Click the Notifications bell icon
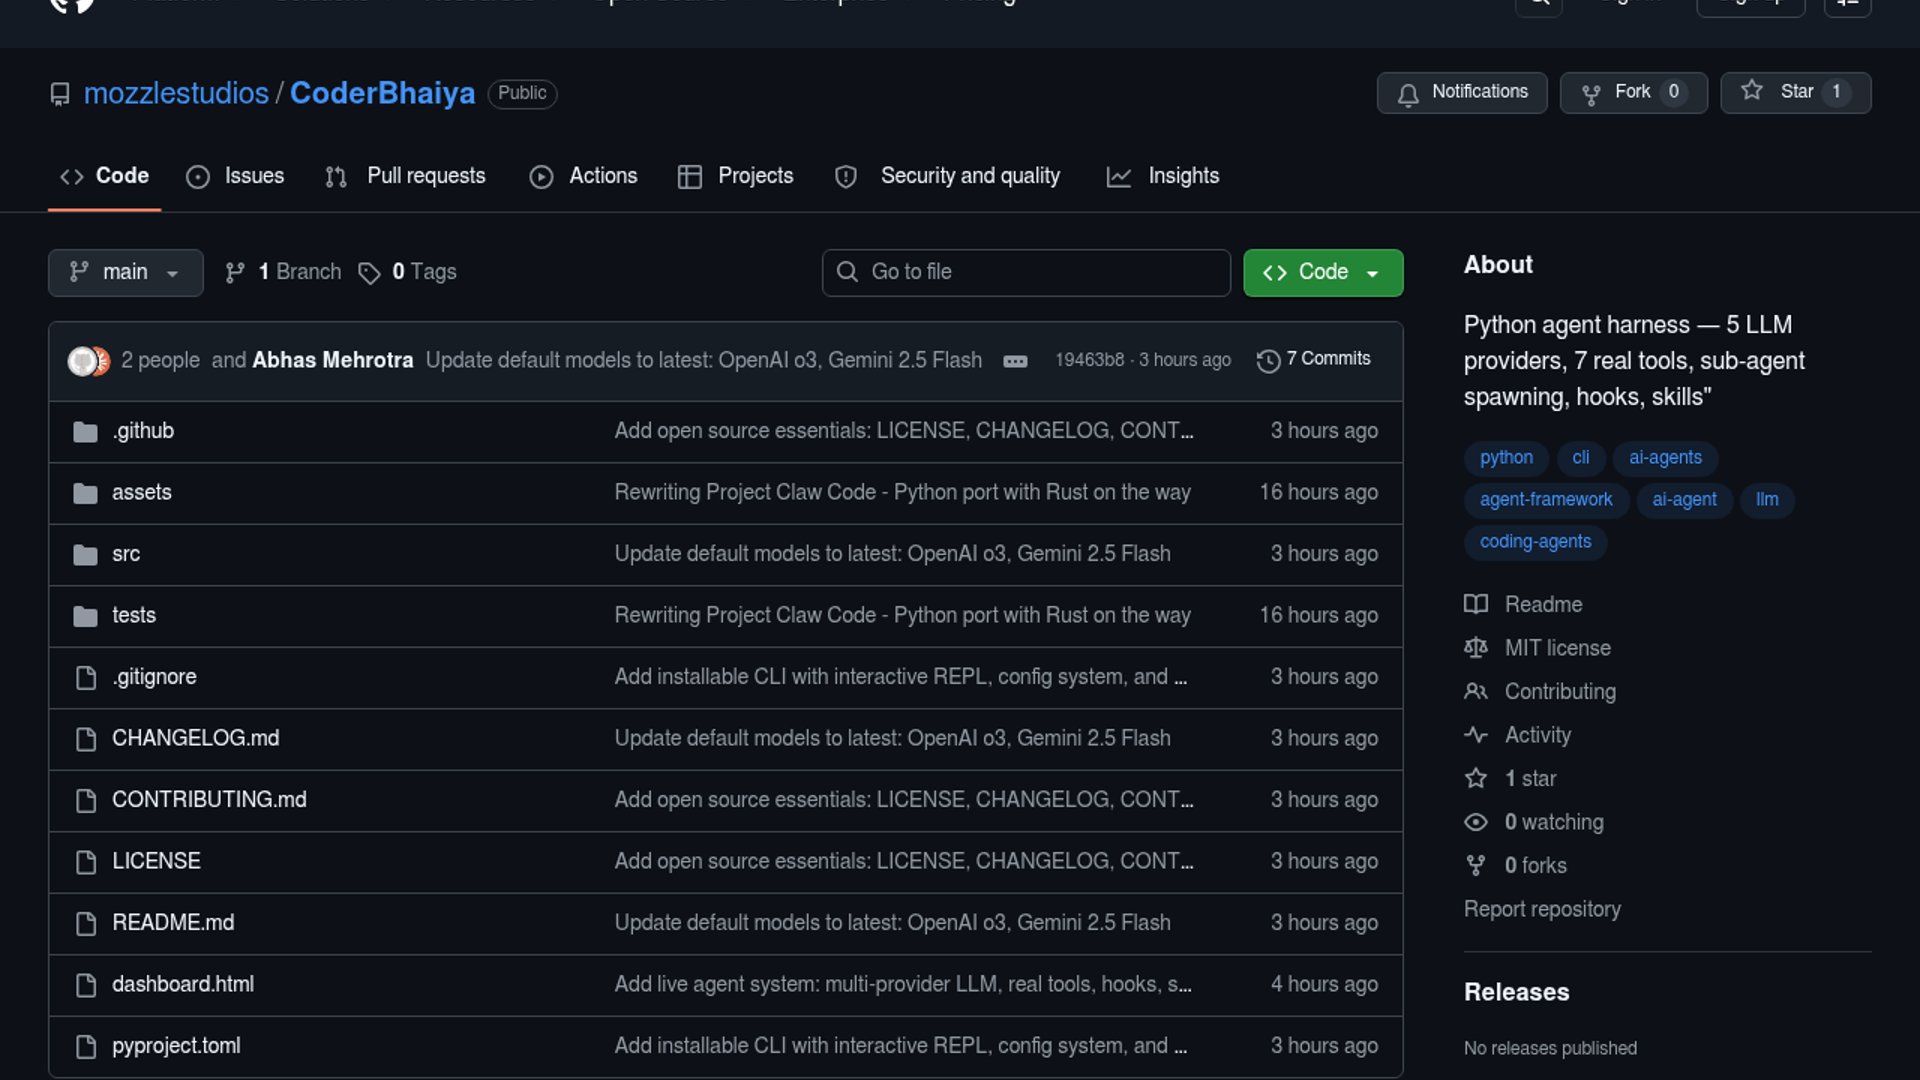The image size is (1920, 1080). (x=1408, y=93)
